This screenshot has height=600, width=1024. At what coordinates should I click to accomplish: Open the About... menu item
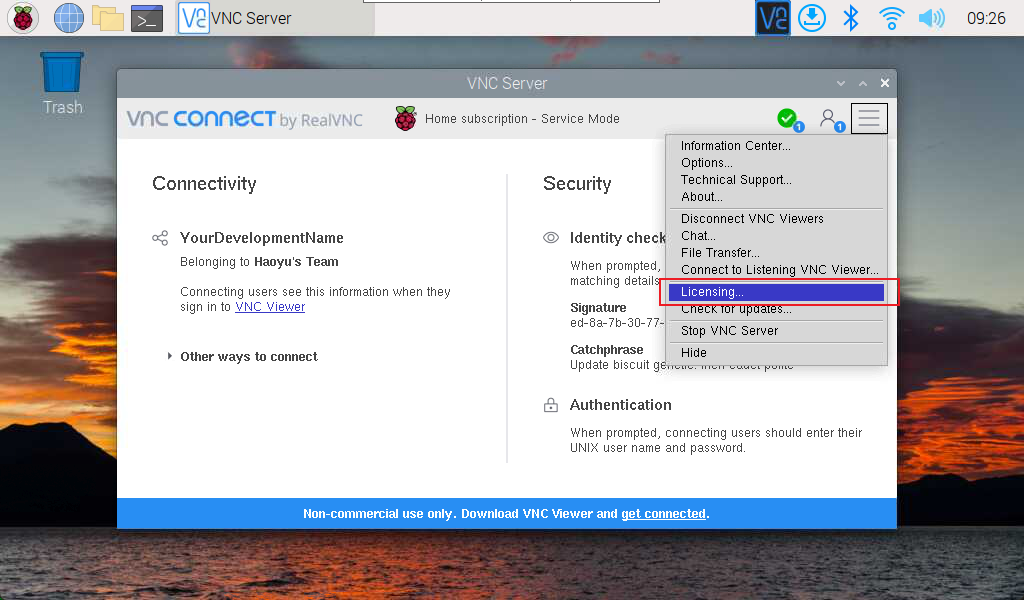(776, 197)
